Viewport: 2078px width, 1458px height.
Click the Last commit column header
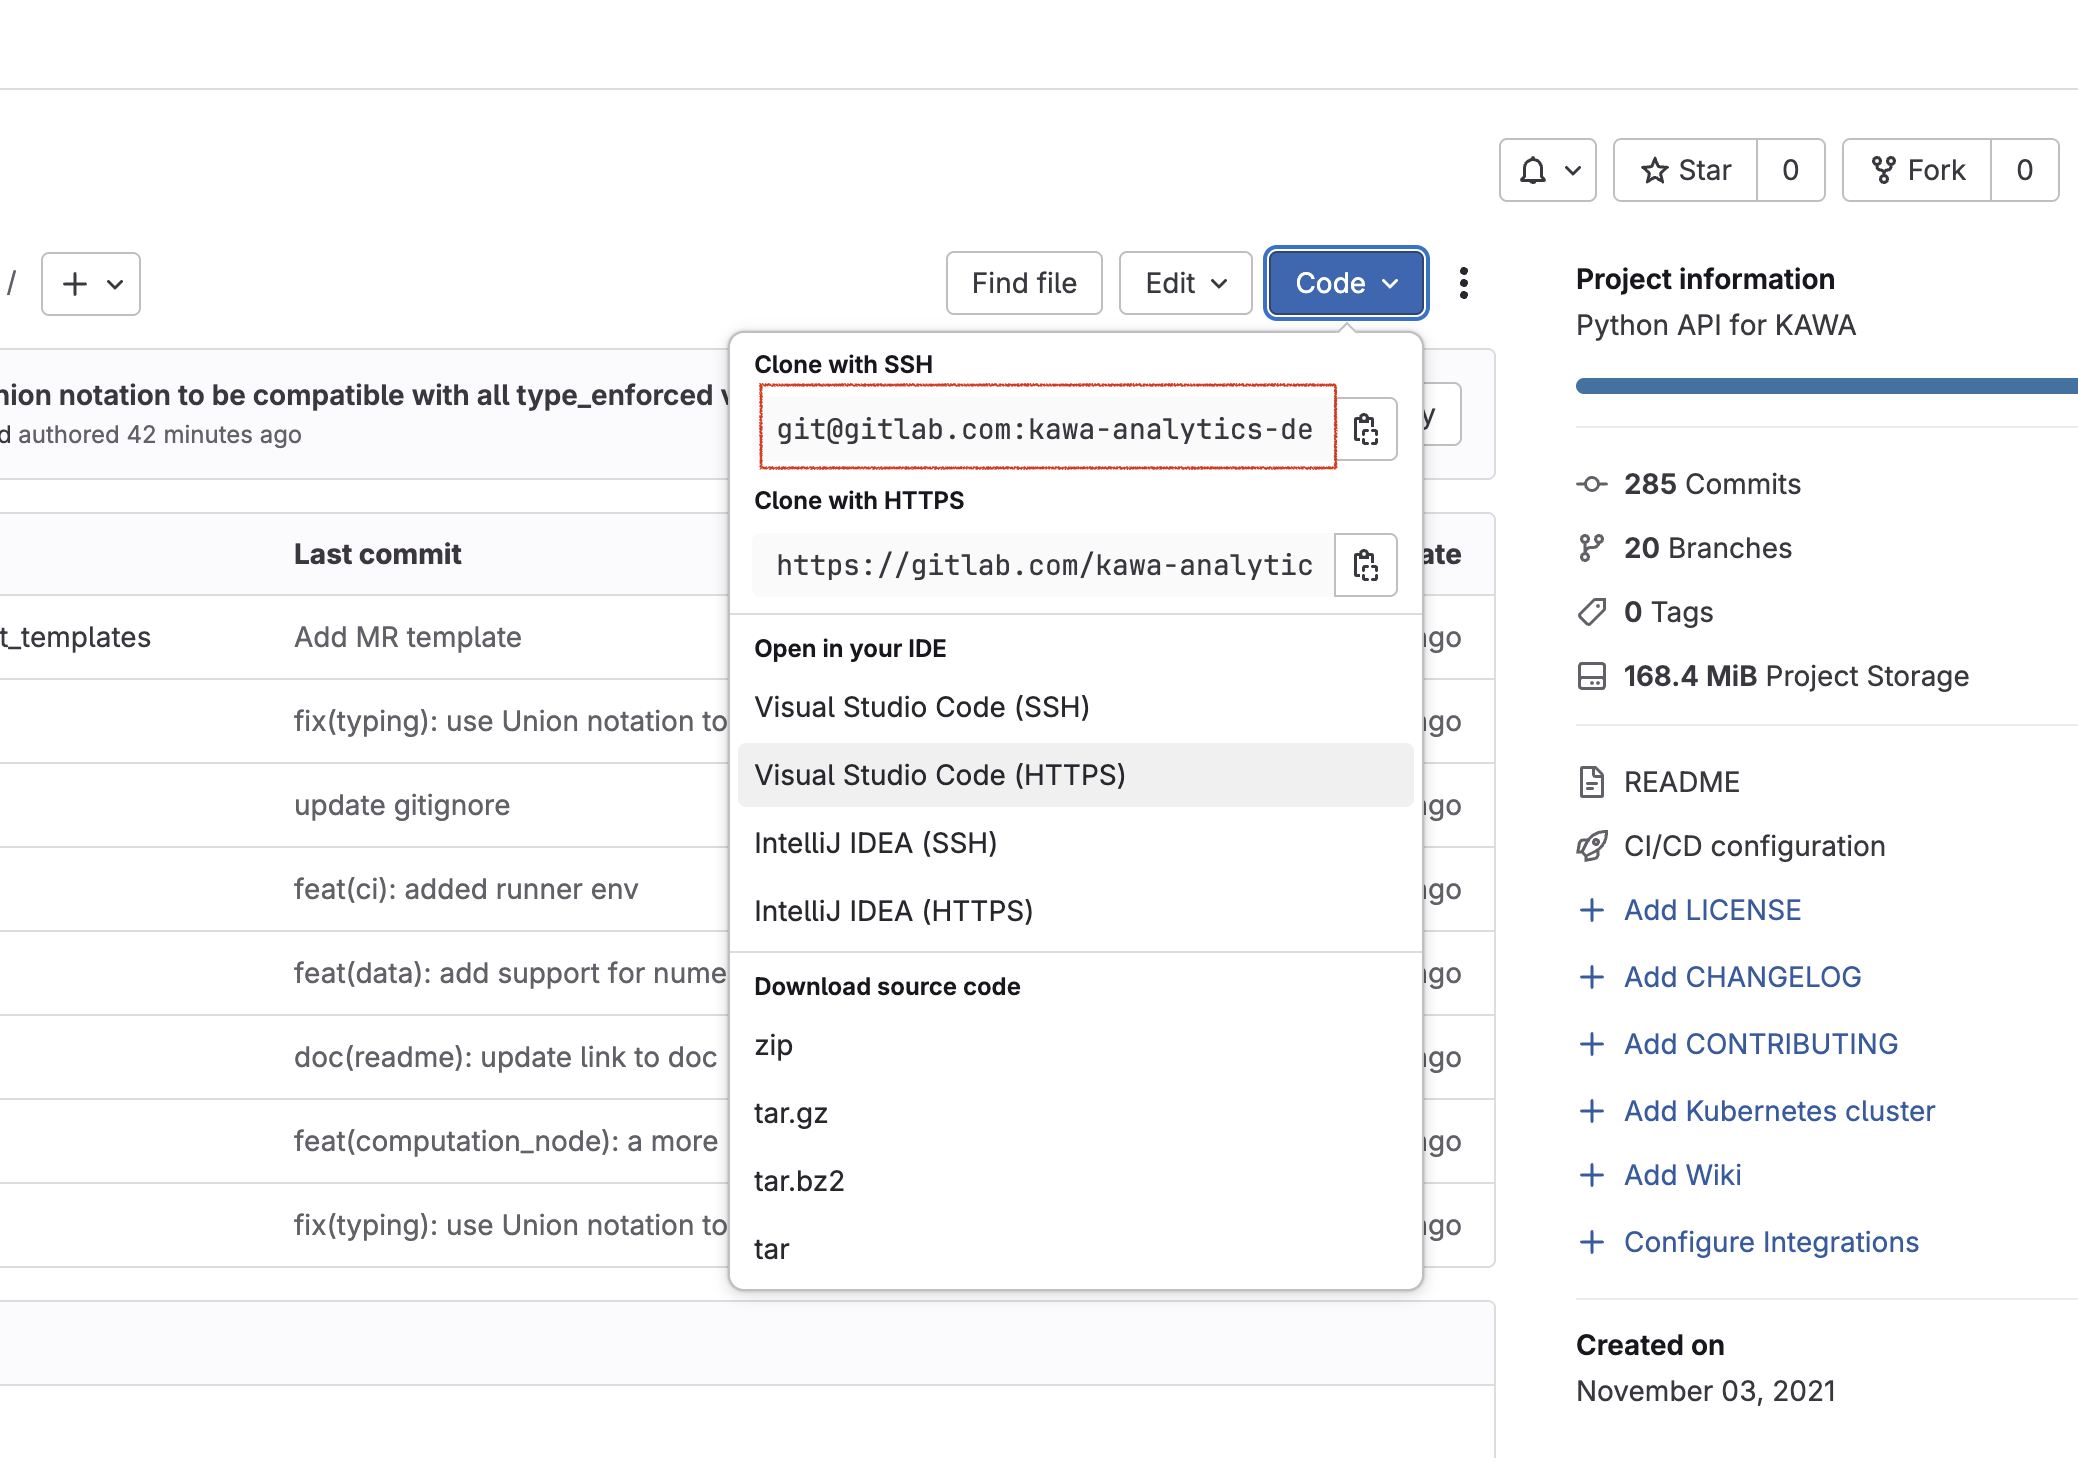377,554
